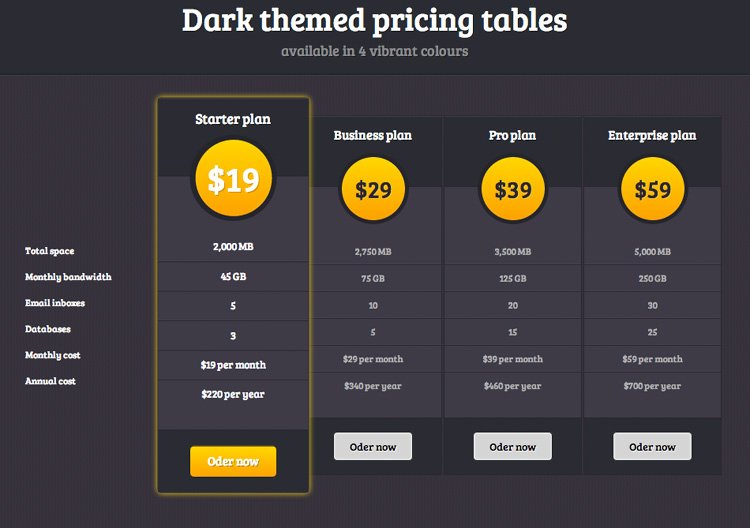750x528 pixels.
Task: Select the Starter plan heading
Action: pyautogui.click(x=233, y=119)
